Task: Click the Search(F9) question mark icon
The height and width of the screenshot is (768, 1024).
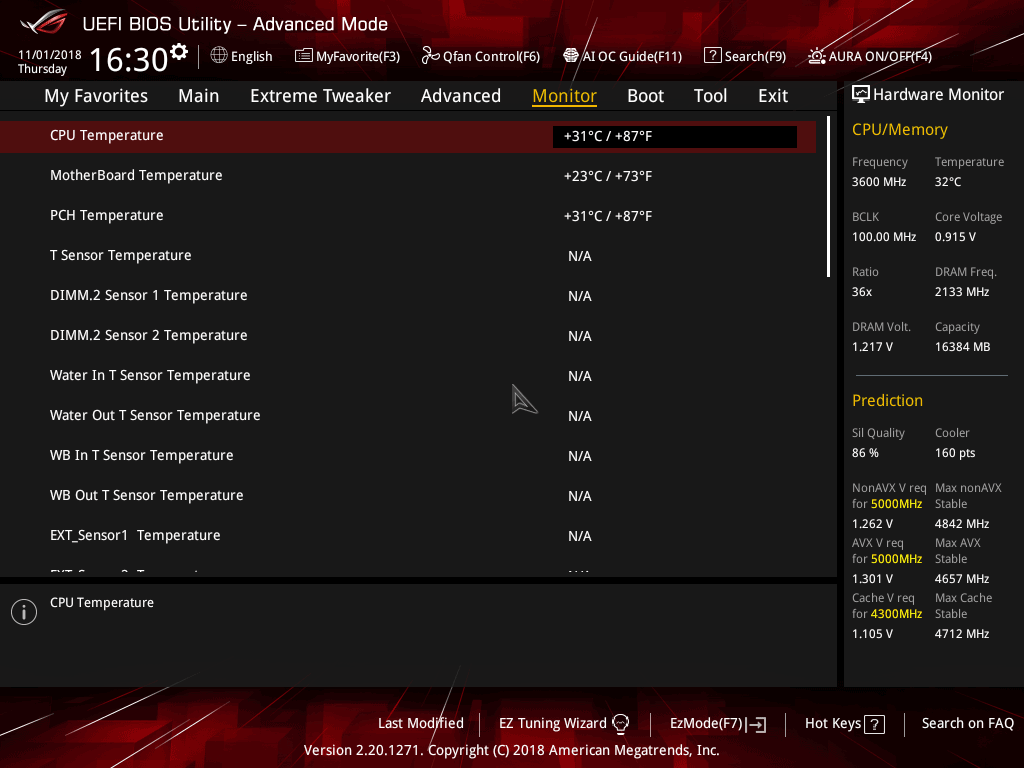Action: (712, 56)
